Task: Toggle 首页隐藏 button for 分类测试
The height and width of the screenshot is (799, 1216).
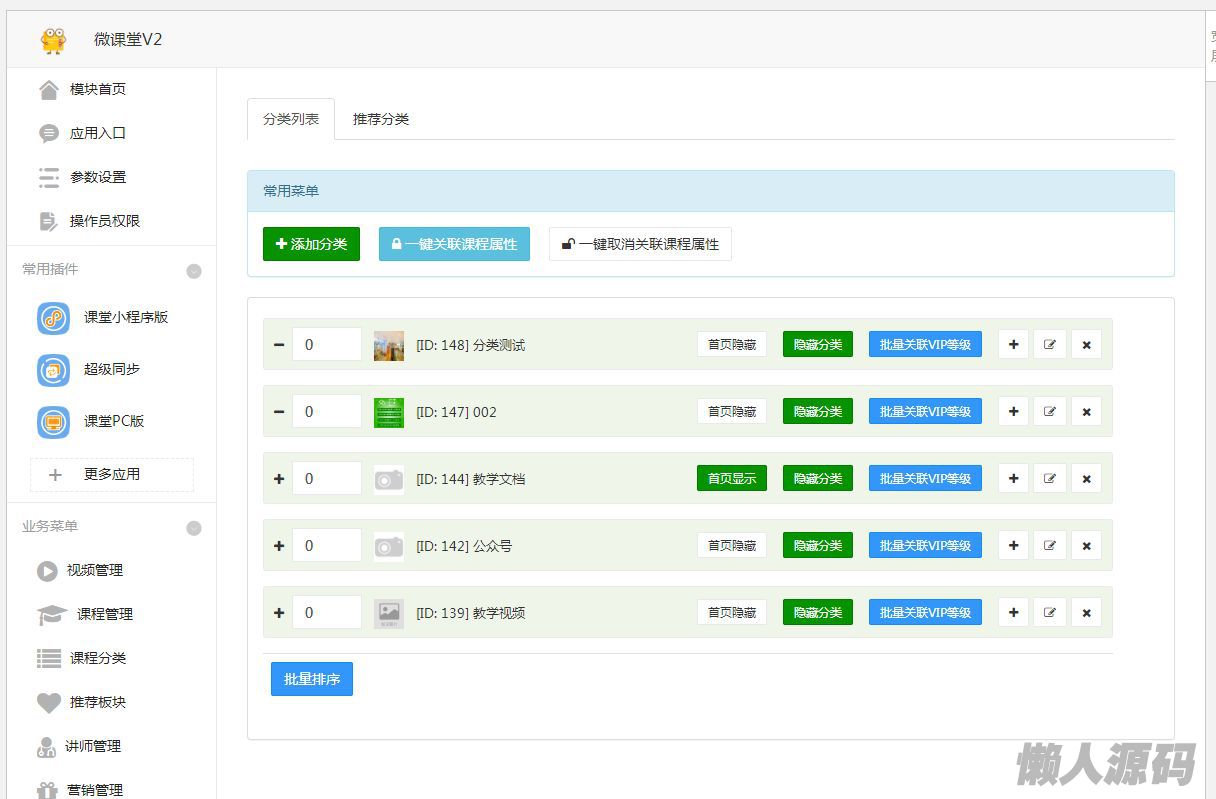Action: coord(731,345)
